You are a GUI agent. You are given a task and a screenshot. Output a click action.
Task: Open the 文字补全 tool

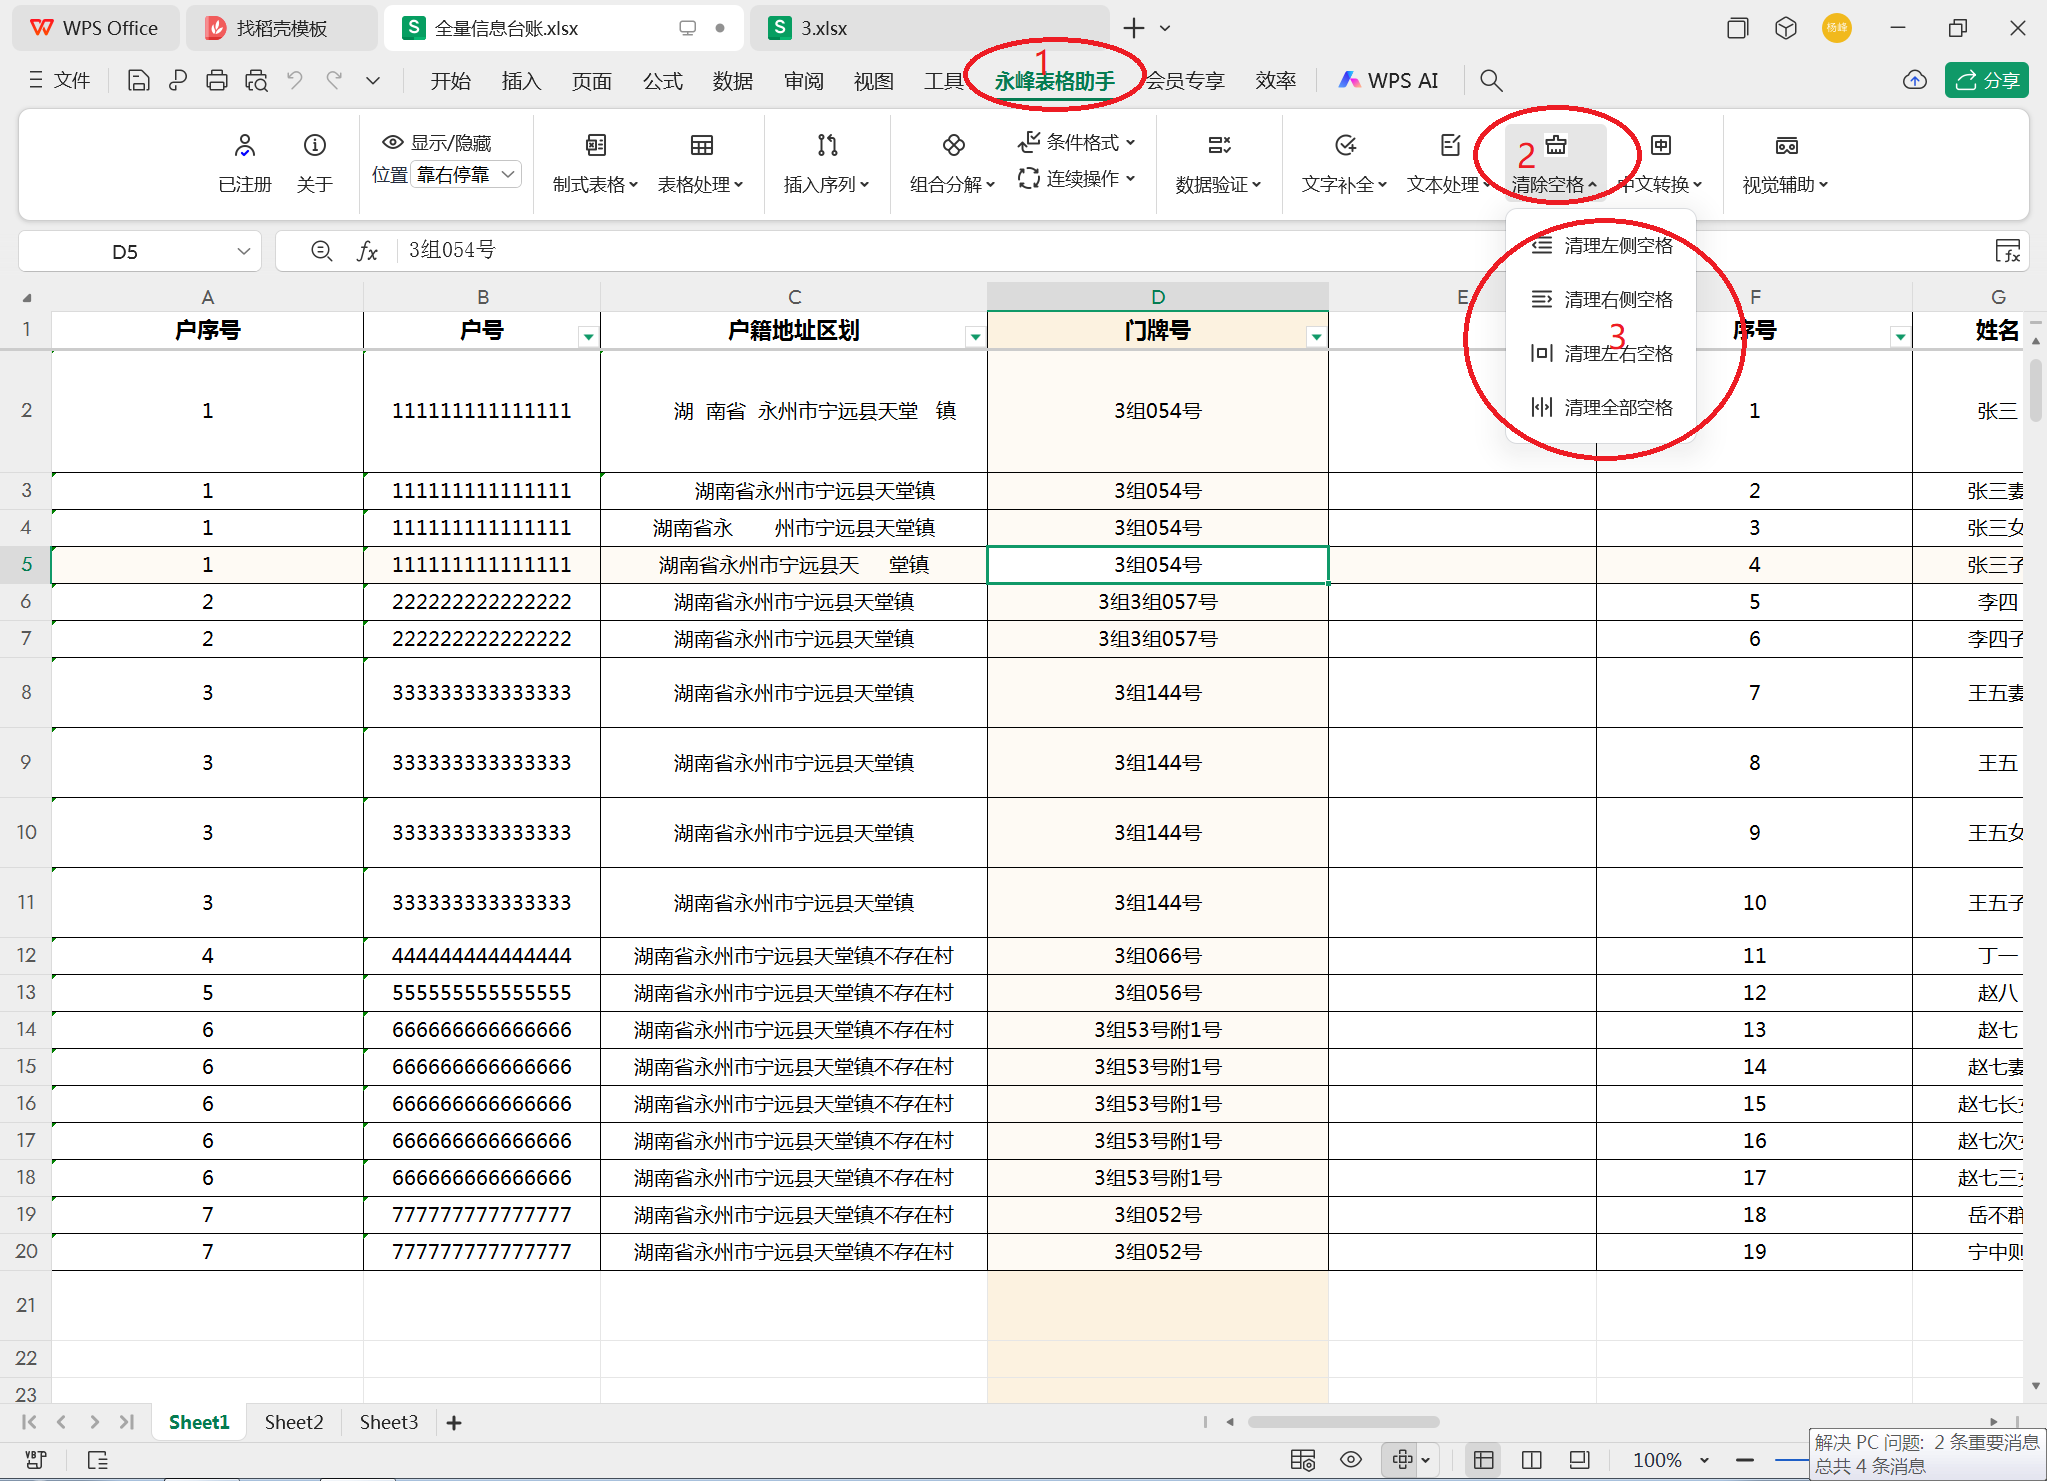point(1345,146)
